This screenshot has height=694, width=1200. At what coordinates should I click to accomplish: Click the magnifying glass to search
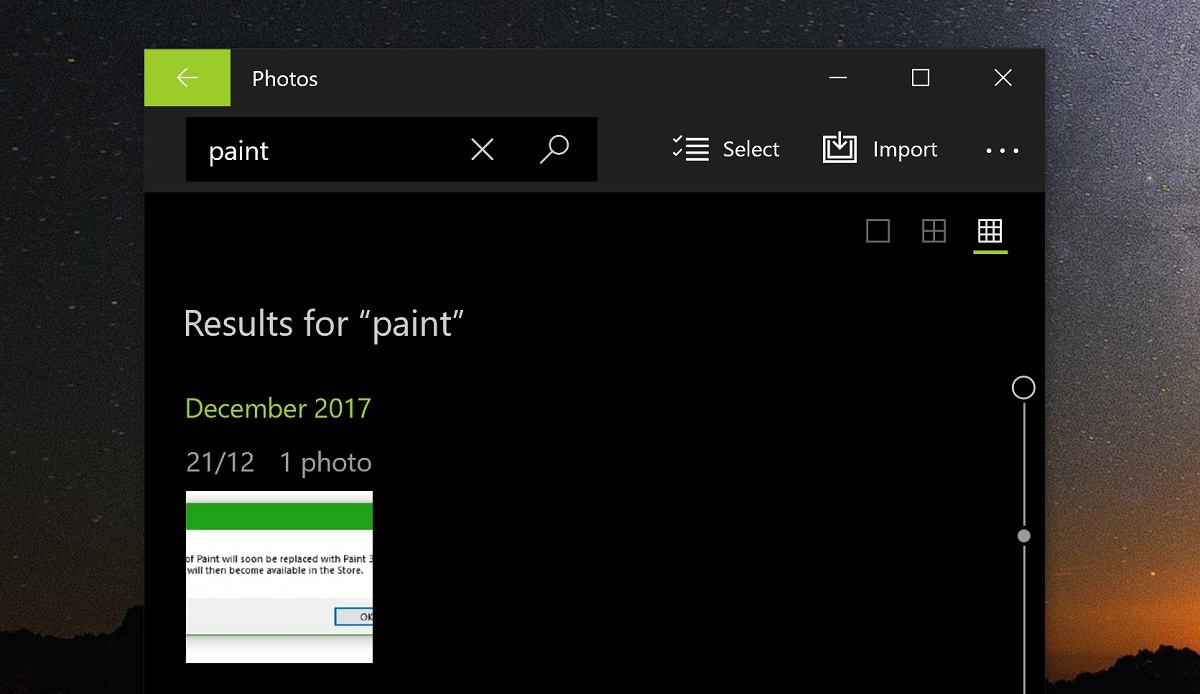click(x=555, y=149)
